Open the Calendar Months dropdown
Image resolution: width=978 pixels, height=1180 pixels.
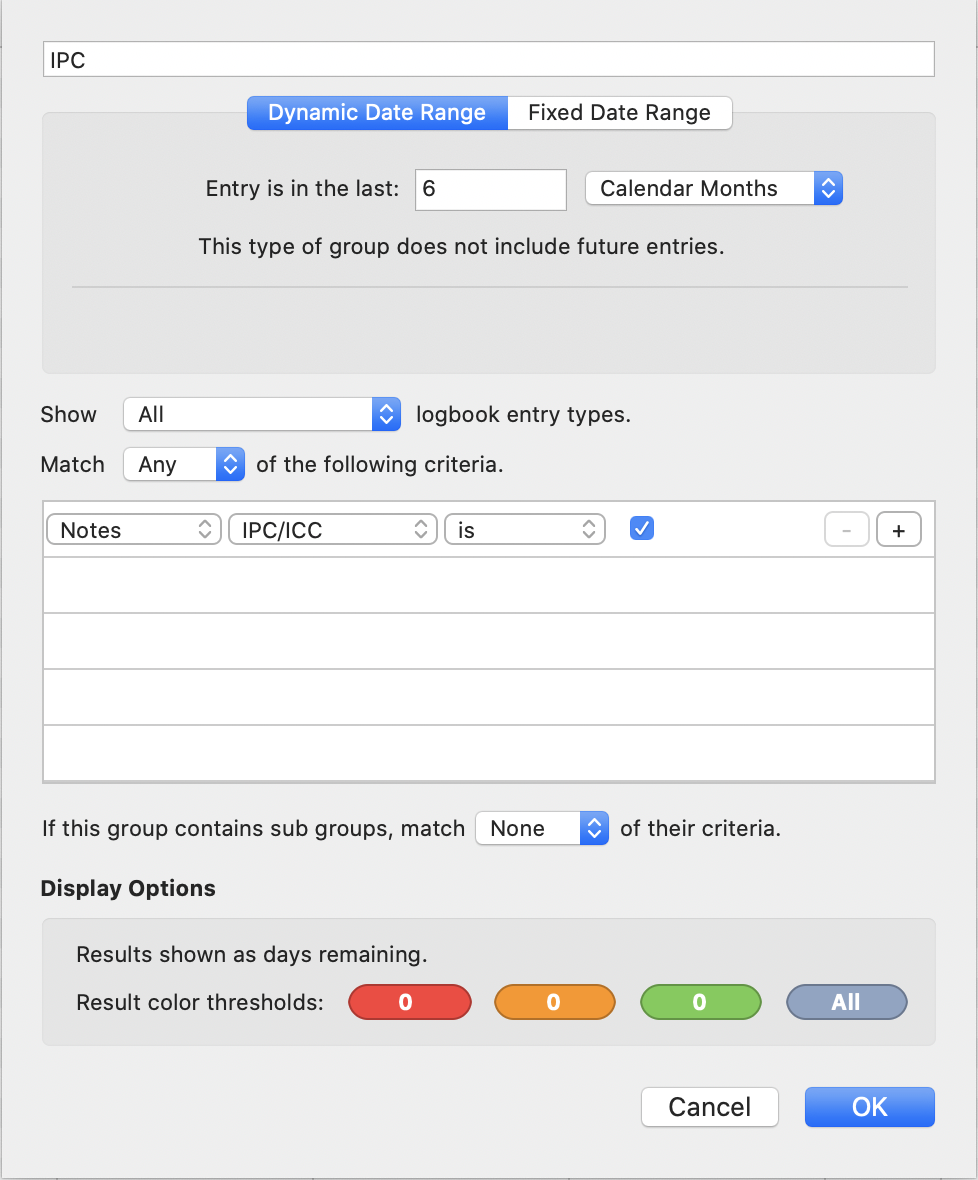pyautogui.click(x=714, y=188)
